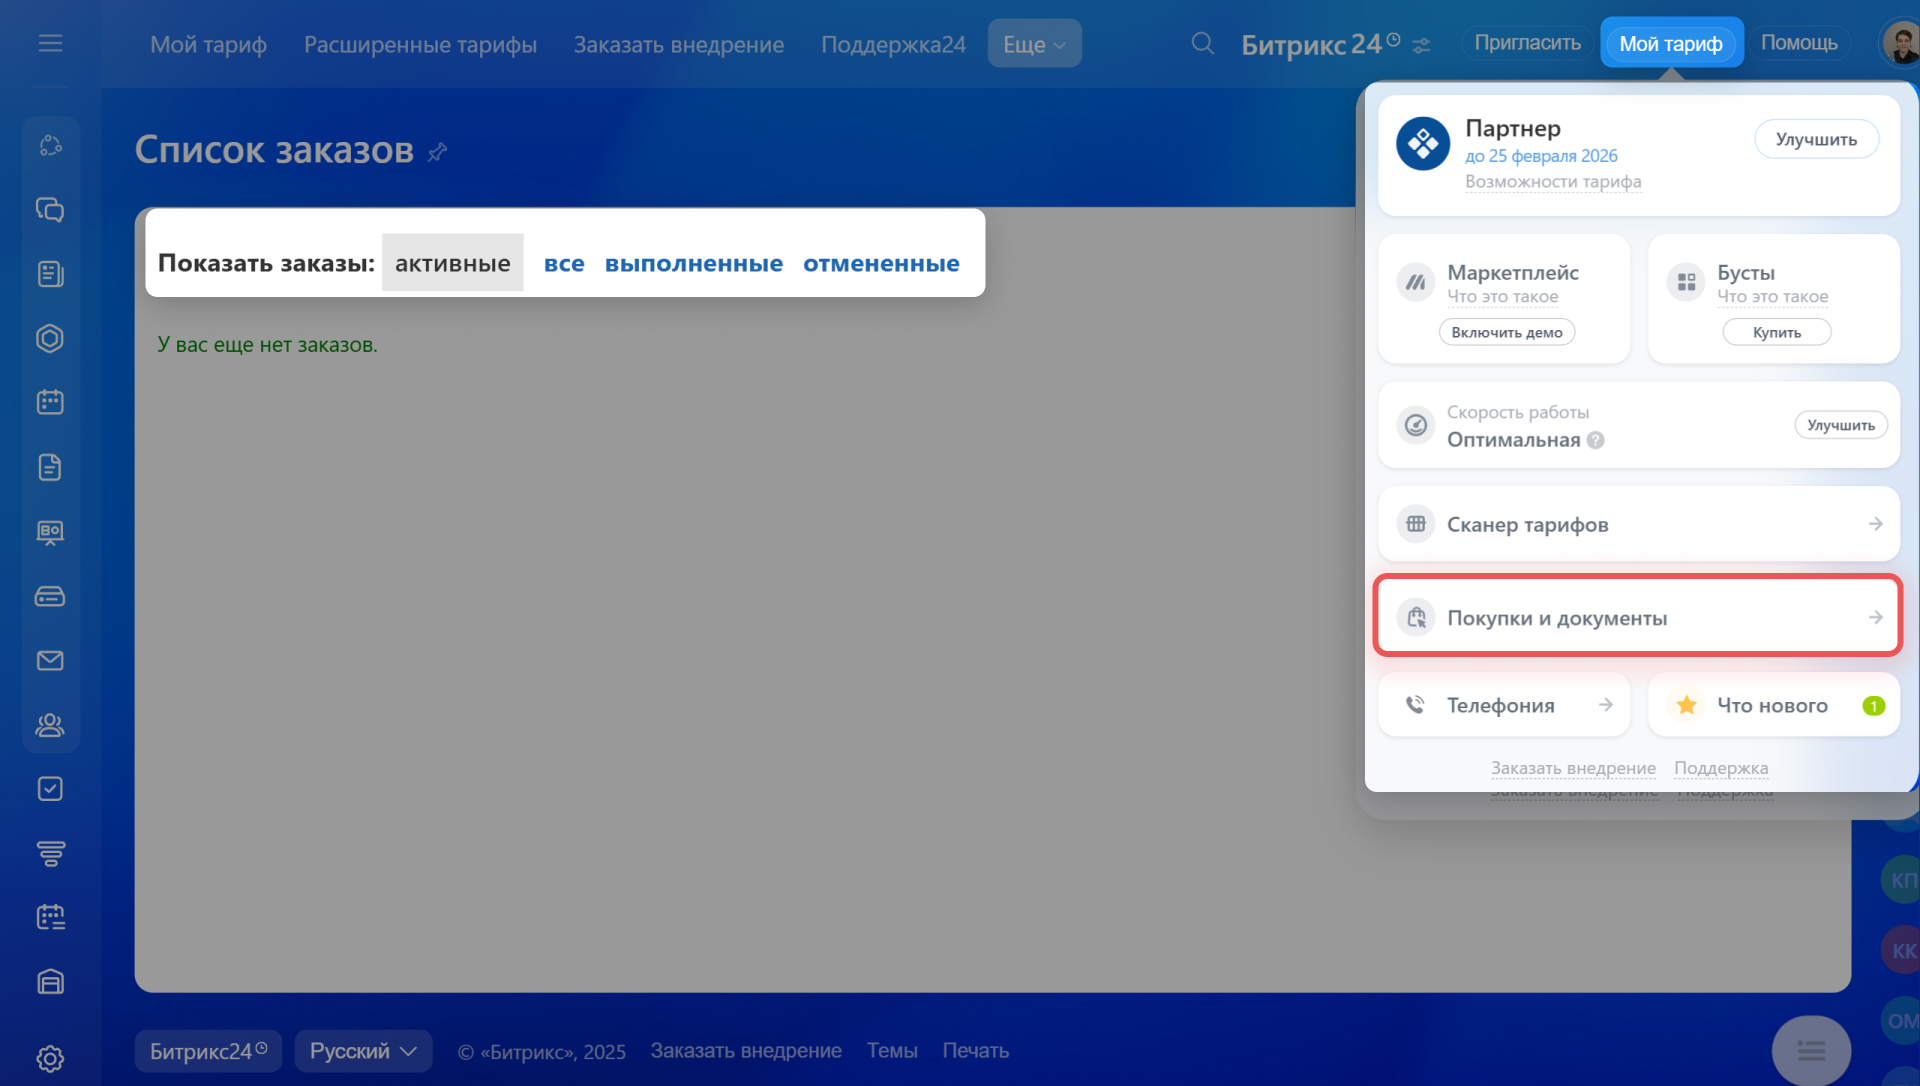Open Темы in the footer
The height and width of the screenshot is (1086, 1920).
(892, 1051)
